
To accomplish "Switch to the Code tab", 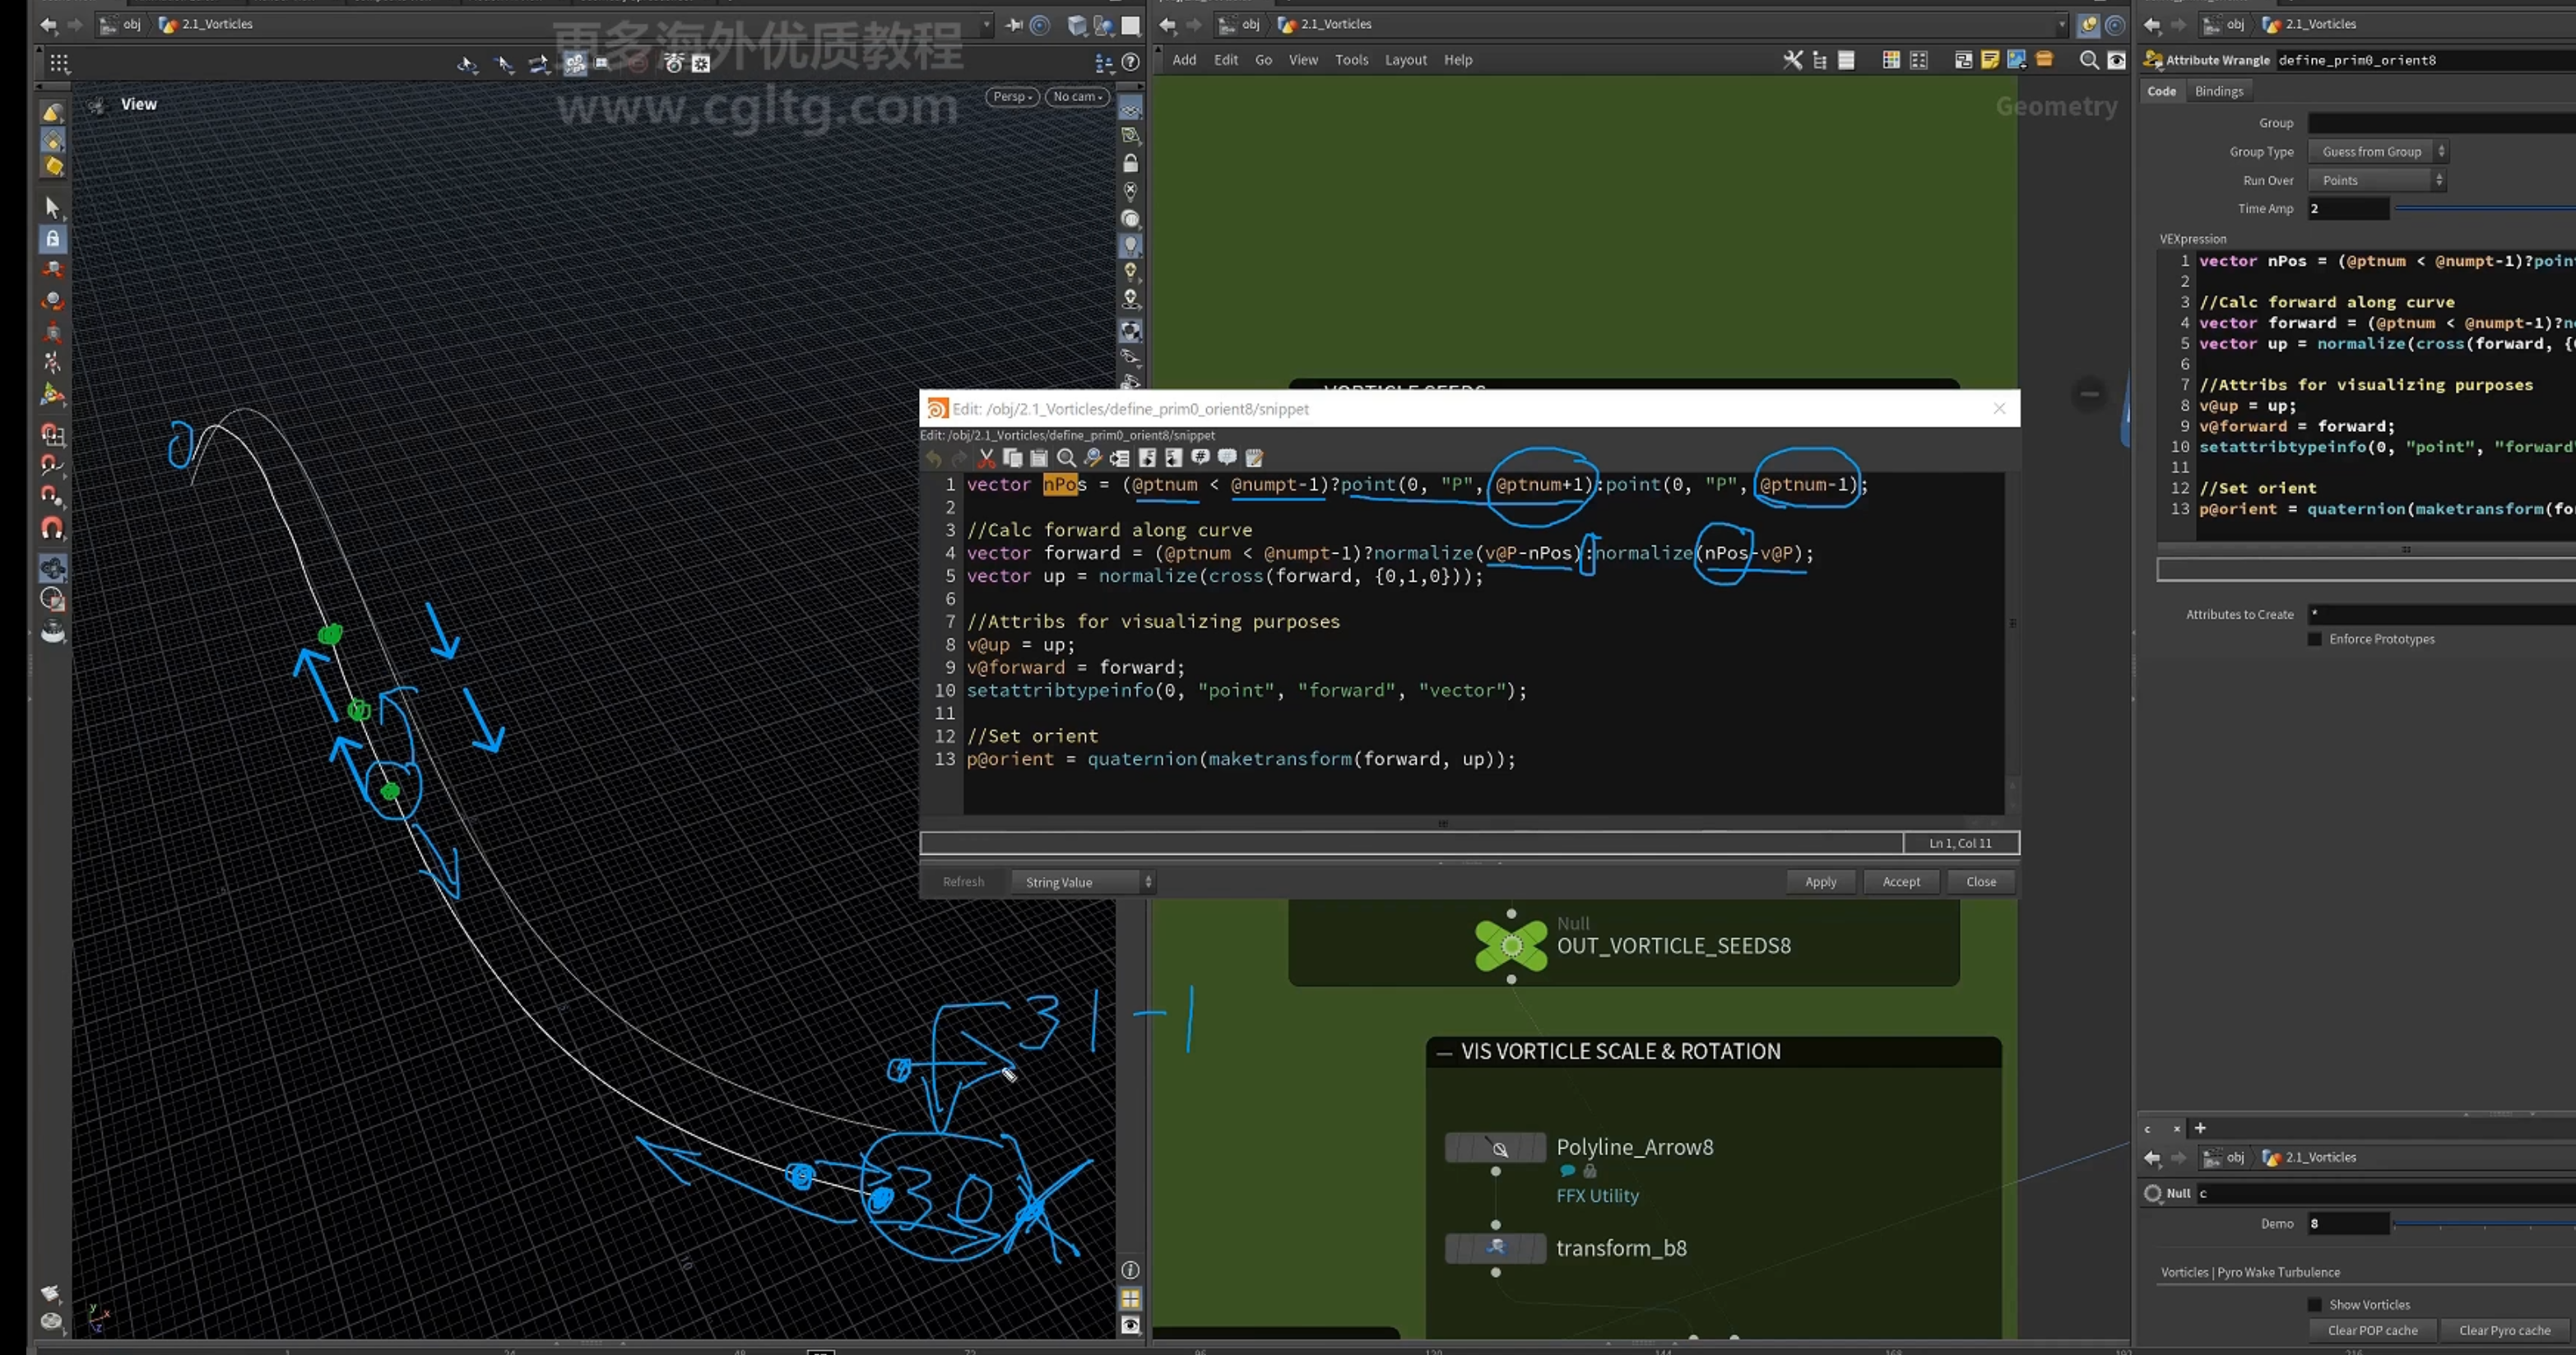I will 2161,91.
